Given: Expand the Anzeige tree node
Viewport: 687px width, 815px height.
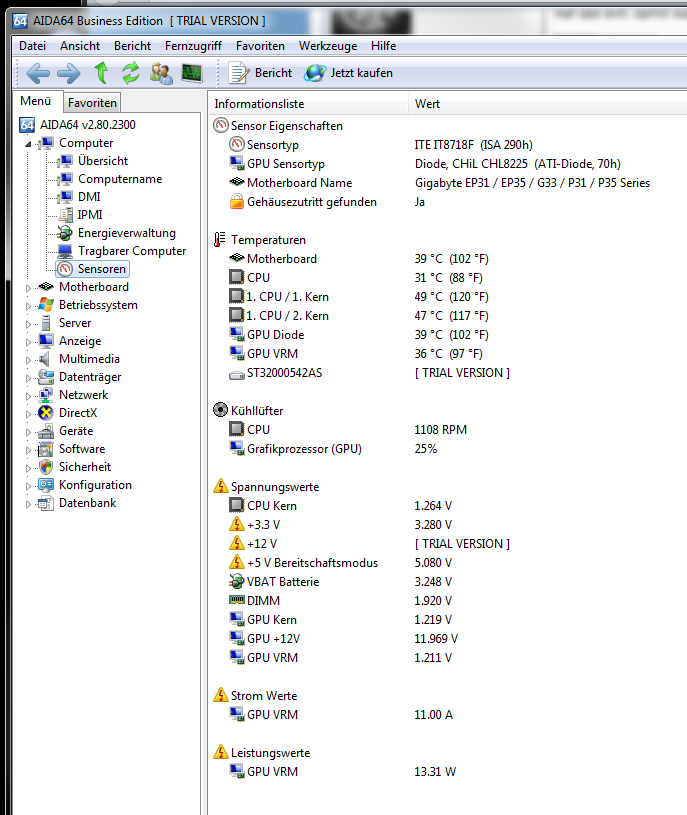Looking at the screenshot, I should click(28, 342).
